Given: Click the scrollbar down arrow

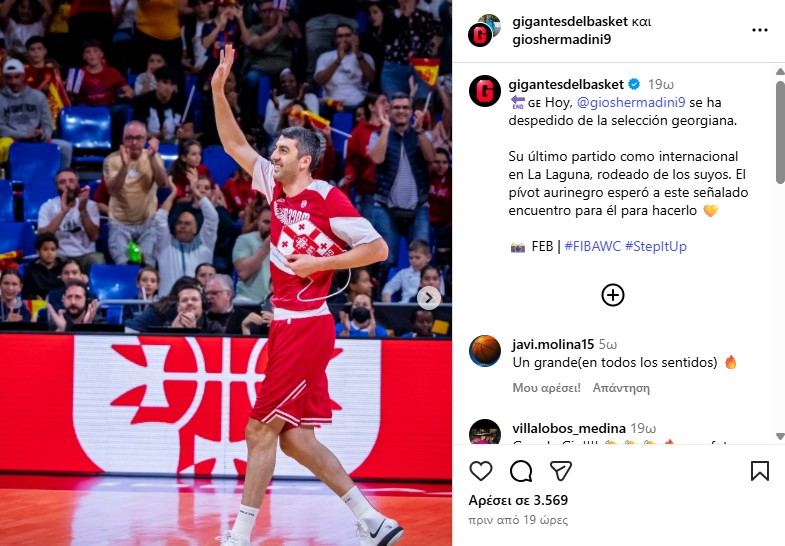Looking at the screenshot, I should pos(780,436).
